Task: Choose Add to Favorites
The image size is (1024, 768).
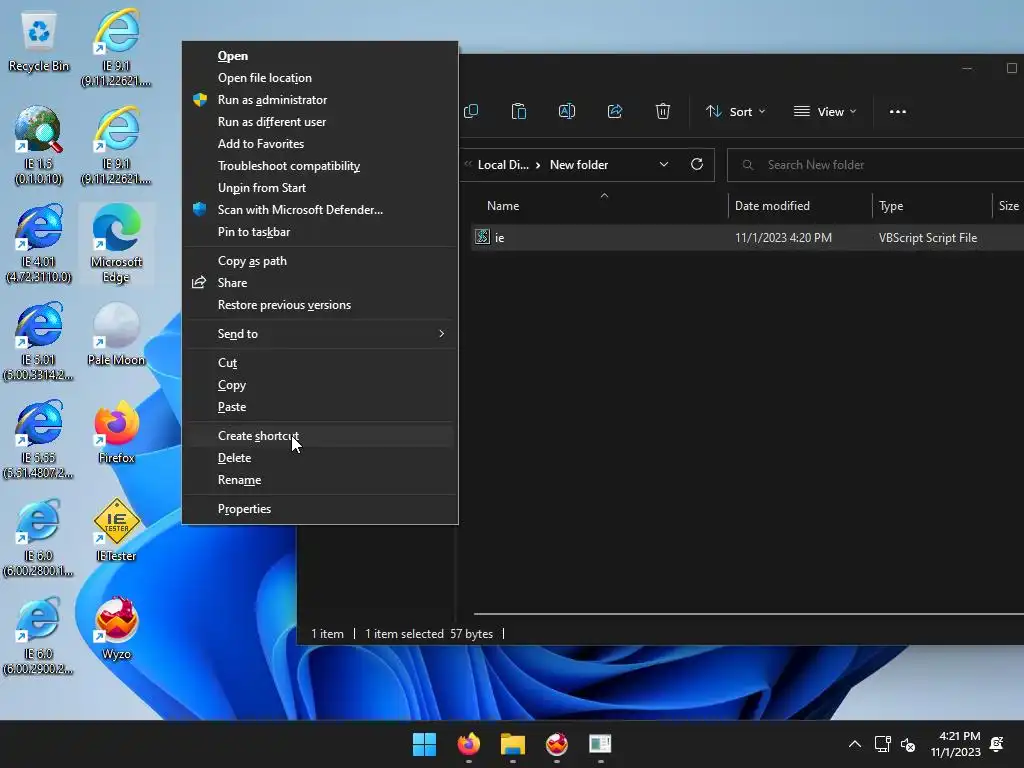Action: tap(320, 144)
